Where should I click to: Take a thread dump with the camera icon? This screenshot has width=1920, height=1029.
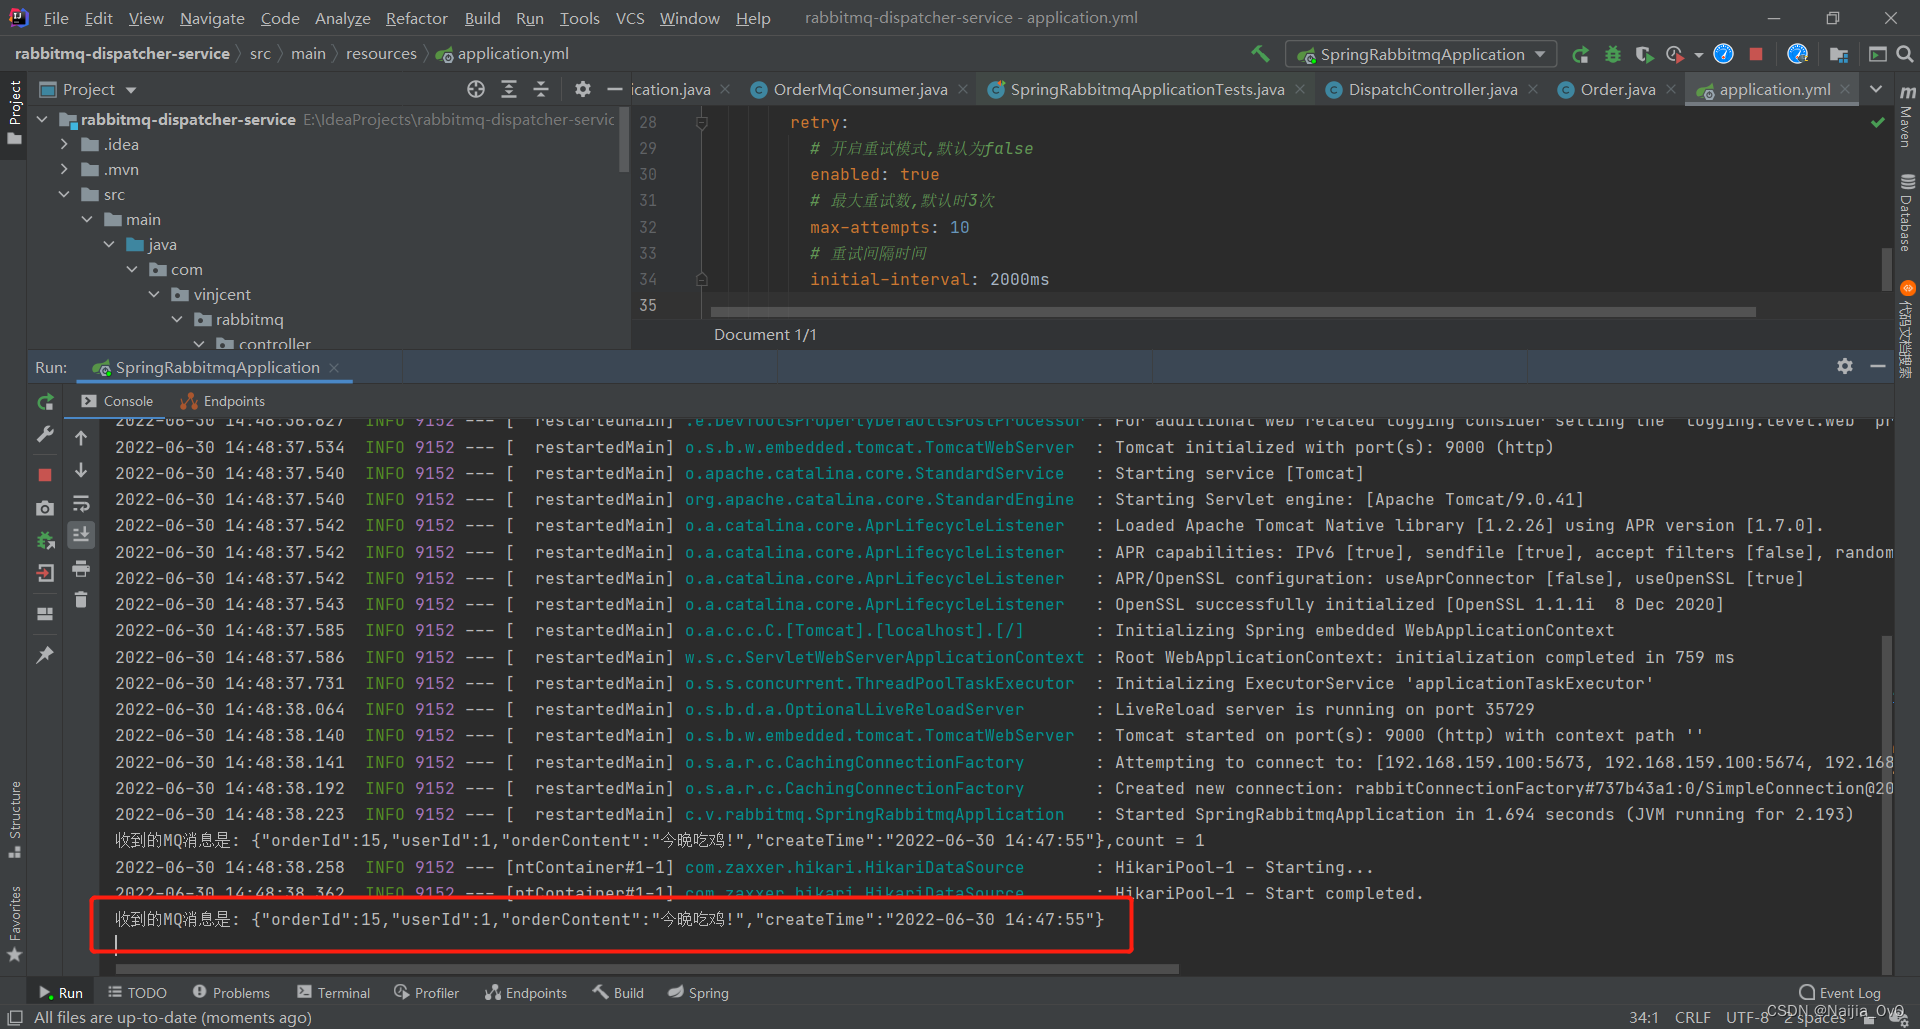coord(45,508)
